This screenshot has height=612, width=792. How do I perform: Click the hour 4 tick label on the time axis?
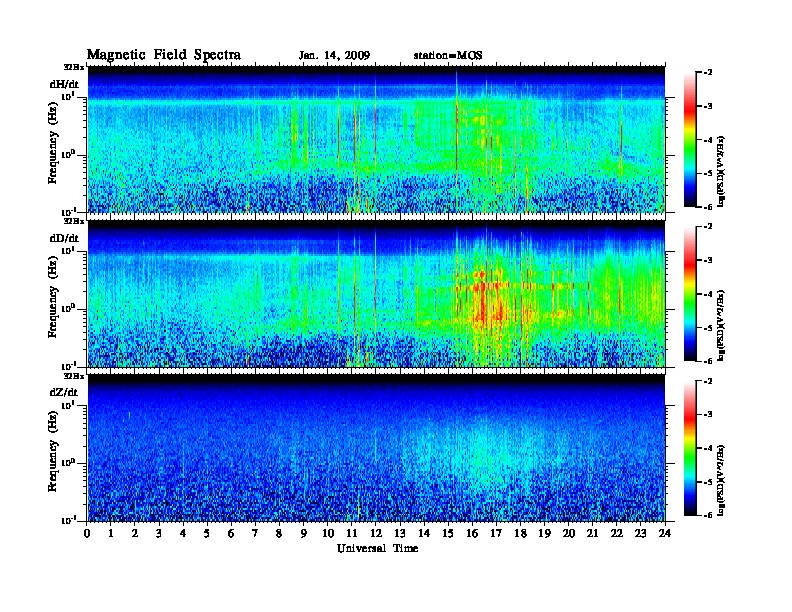pyautogui.click(x=183, y=534)
